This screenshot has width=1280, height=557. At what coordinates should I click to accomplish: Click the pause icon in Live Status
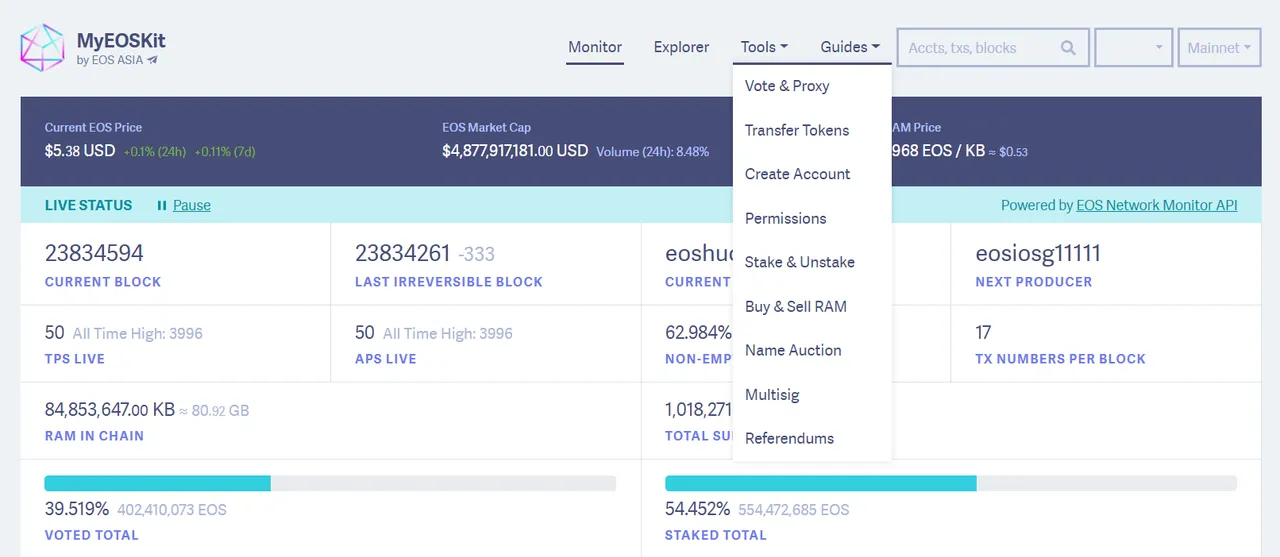pyautogui.click(x=161, y=205)
